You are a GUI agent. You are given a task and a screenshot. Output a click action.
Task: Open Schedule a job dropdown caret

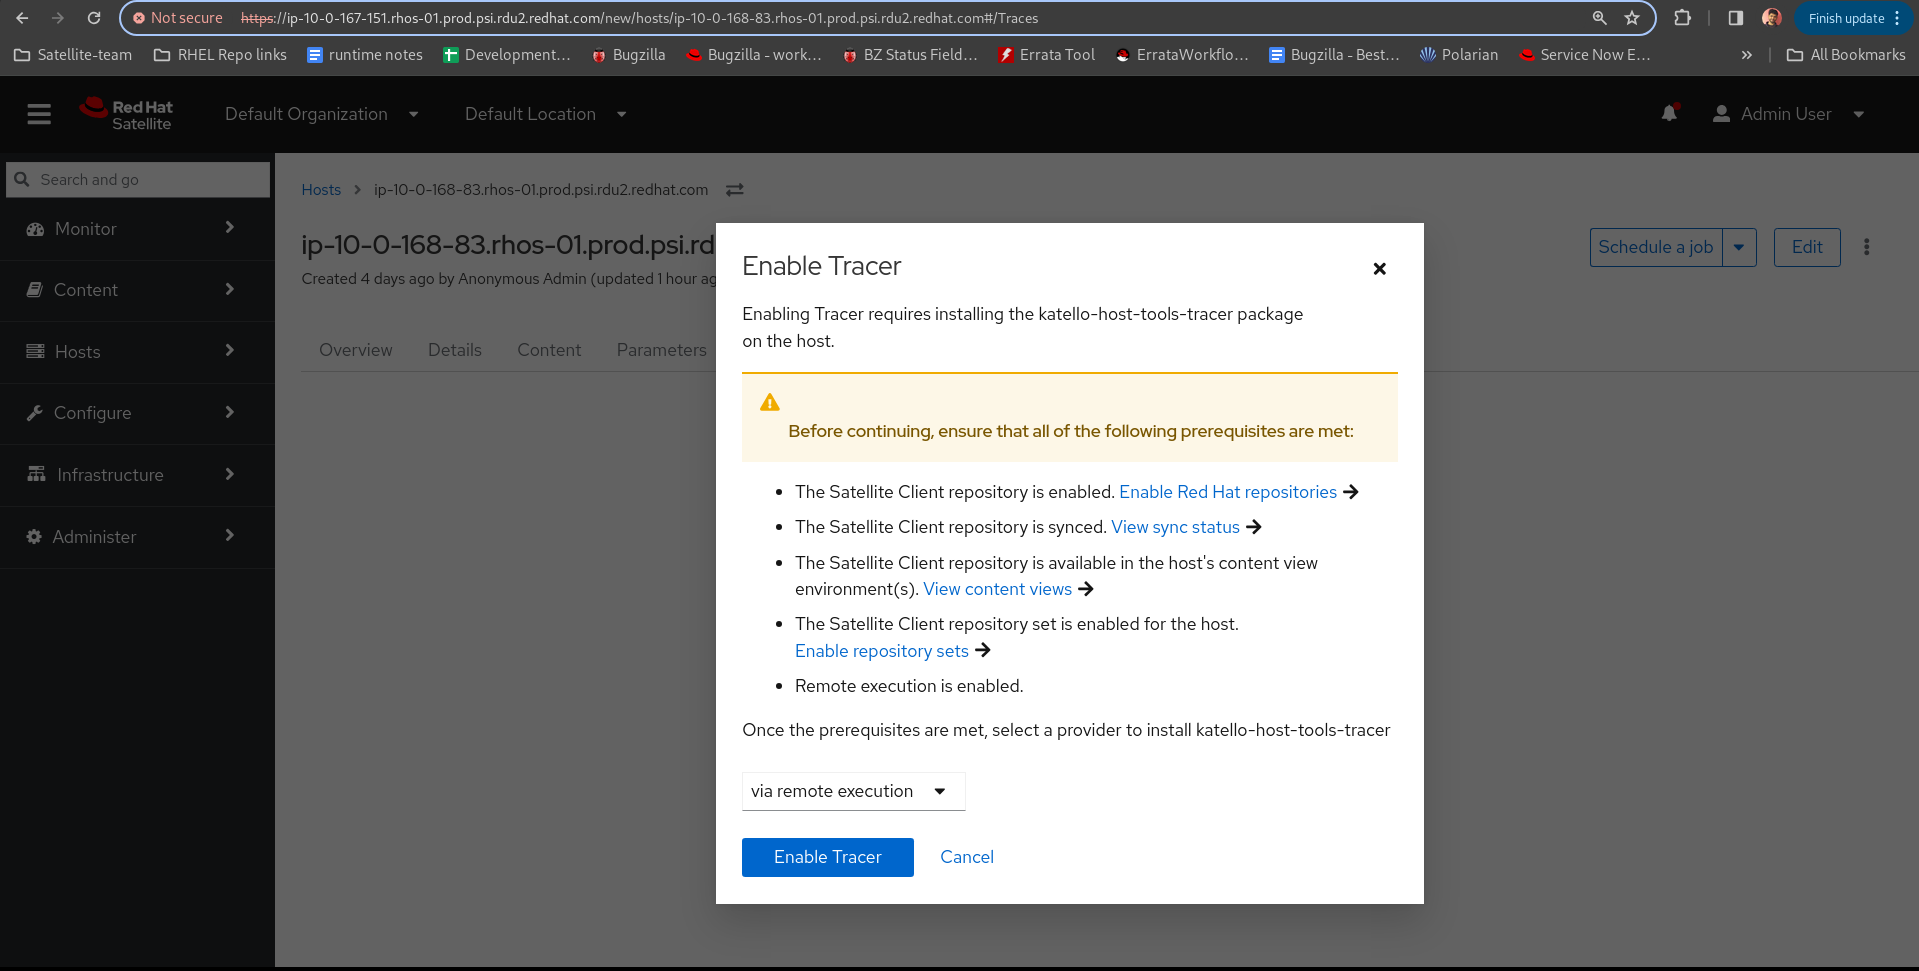(1739, 247)
